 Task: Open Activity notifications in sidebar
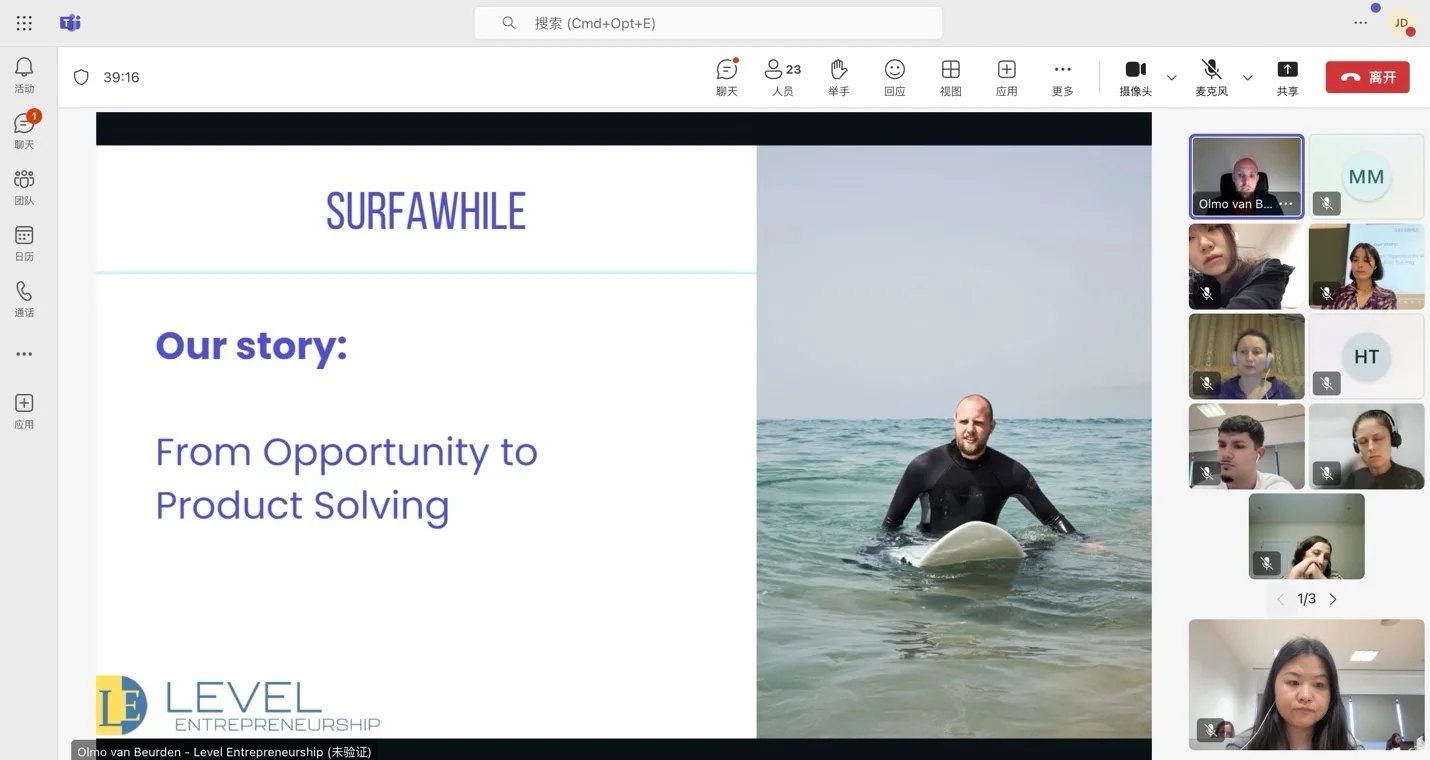click(x=24, y=75)
